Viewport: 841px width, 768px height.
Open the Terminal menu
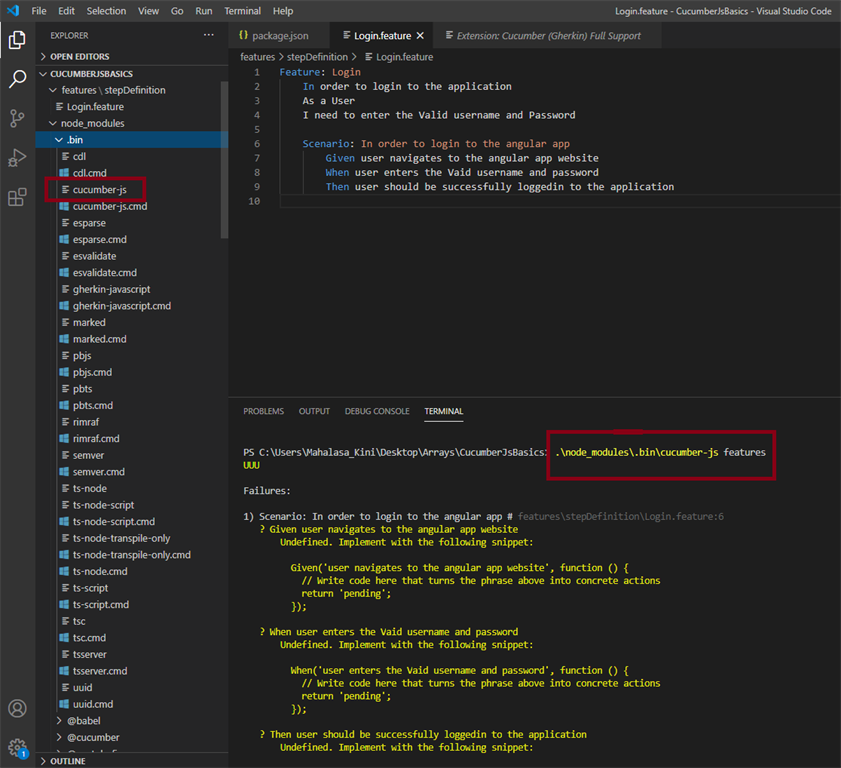click(242, 11)
